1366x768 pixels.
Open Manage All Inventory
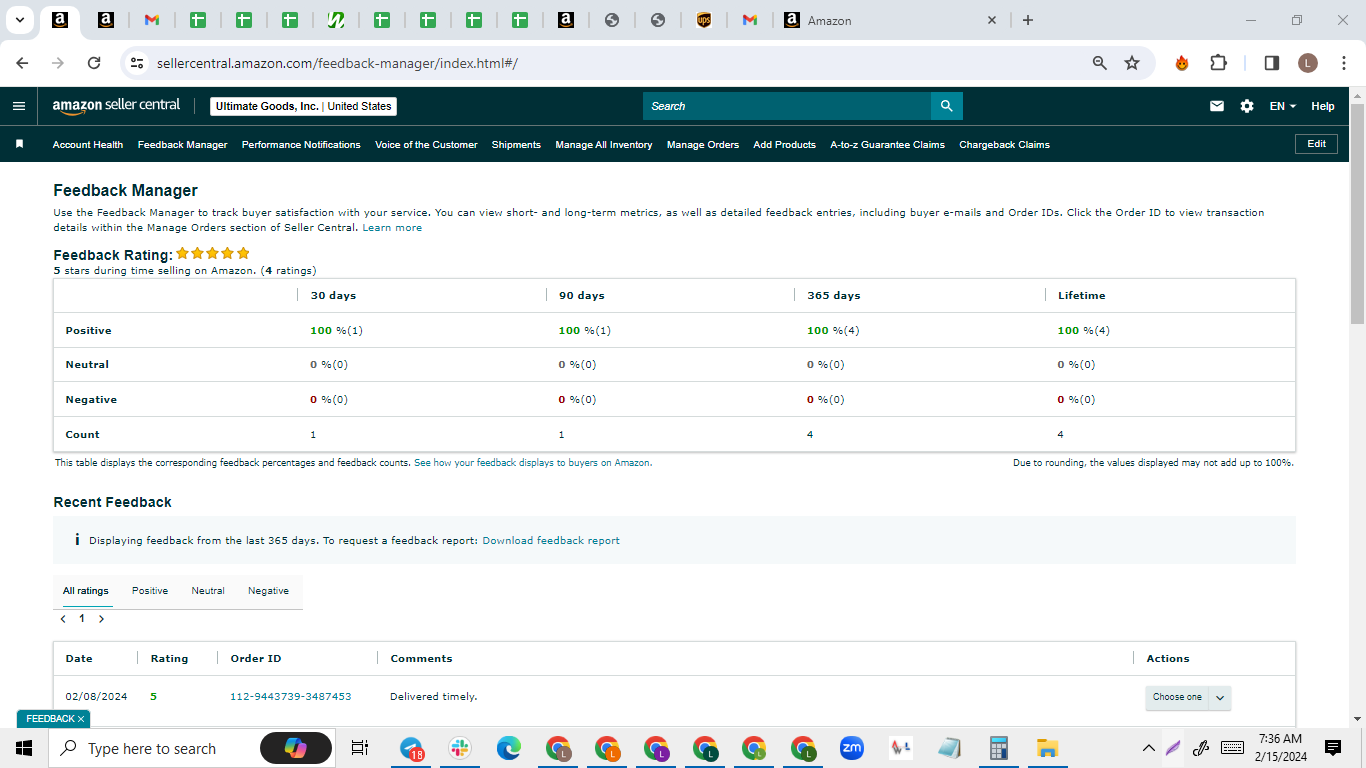coord(604,145)
